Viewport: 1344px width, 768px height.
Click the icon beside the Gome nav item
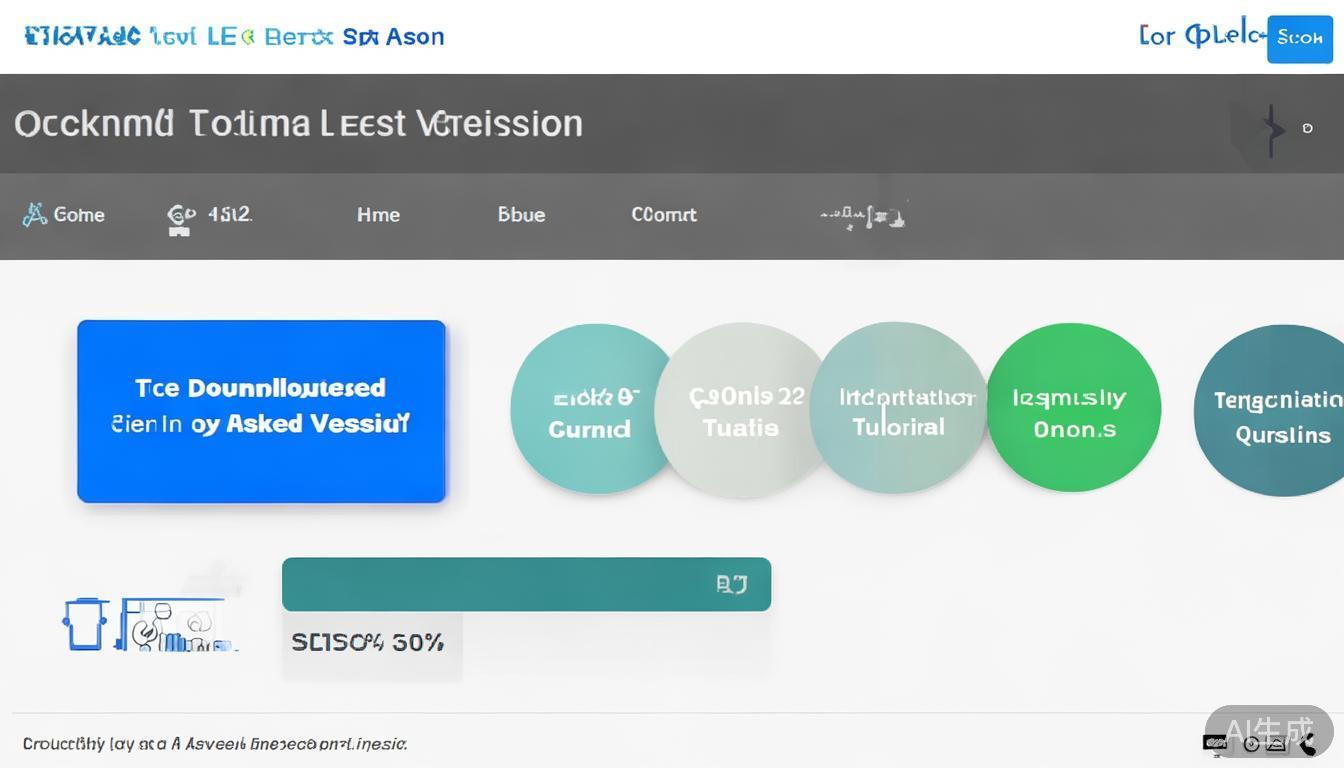(x=35, y=214)
